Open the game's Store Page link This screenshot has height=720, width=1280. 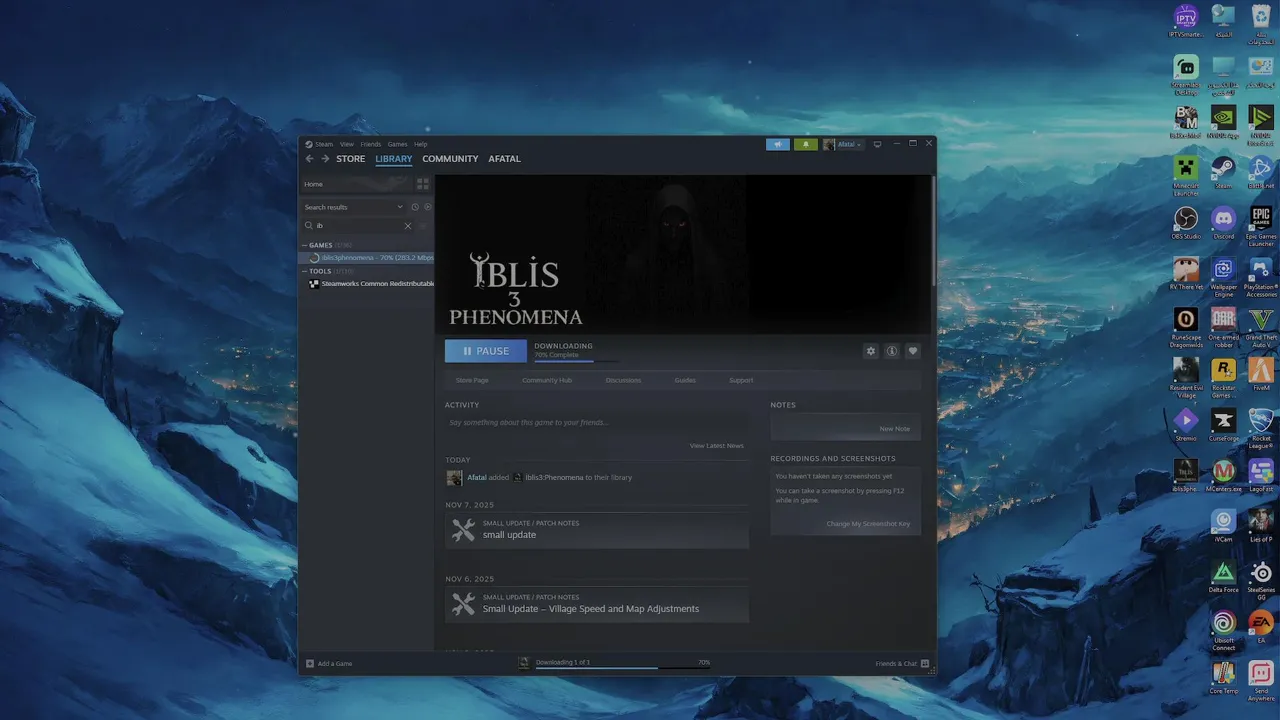(472, 380)
